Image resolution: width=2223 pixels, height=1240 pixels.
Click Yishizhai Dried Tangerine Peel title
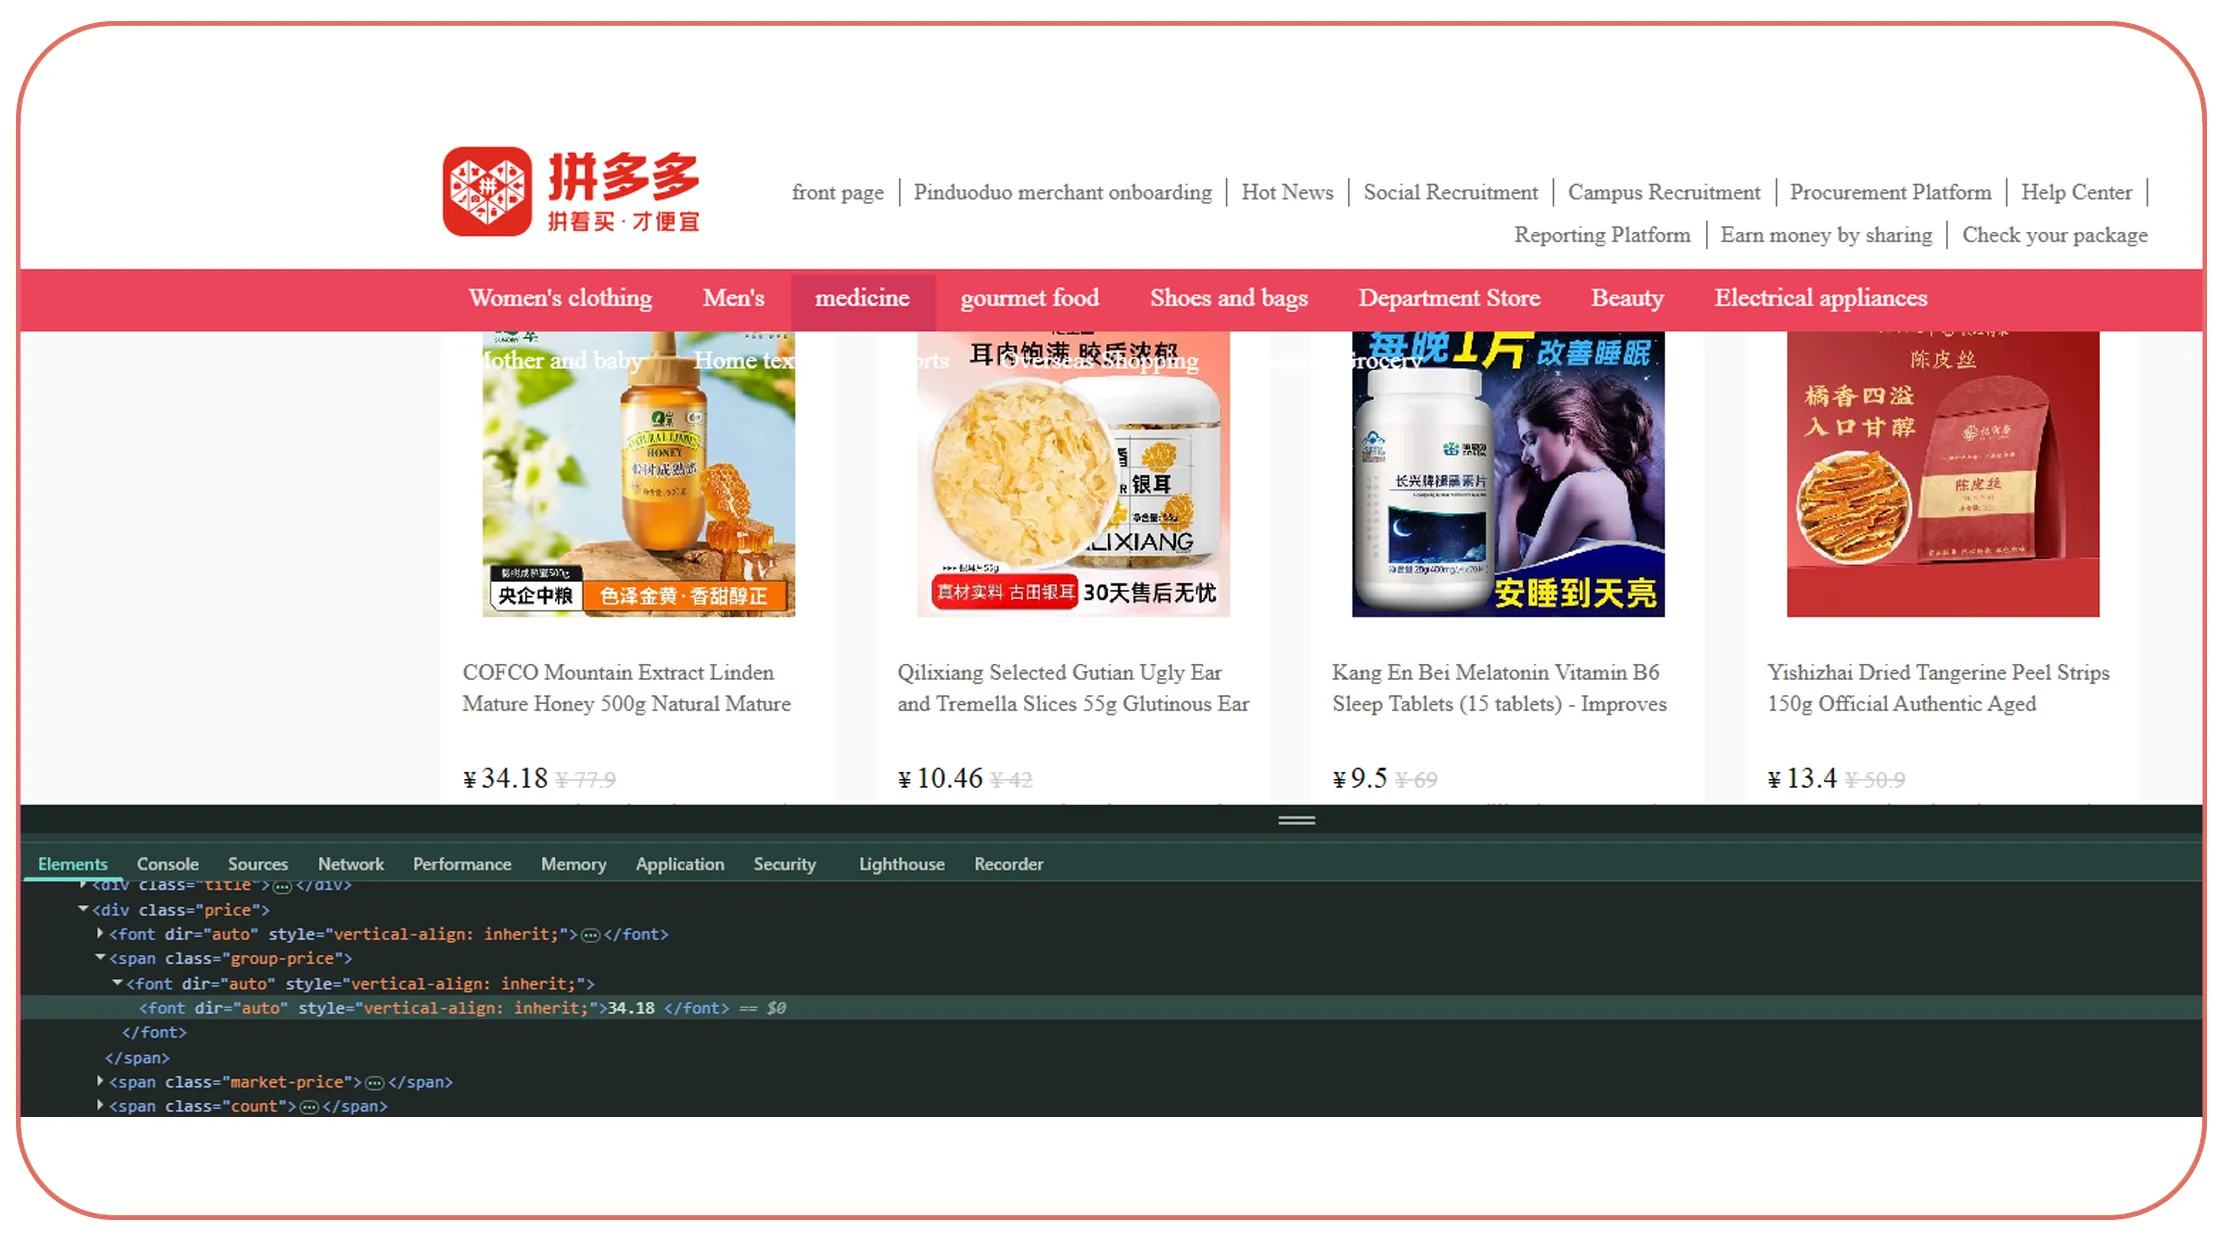(x=1938, y=688)
